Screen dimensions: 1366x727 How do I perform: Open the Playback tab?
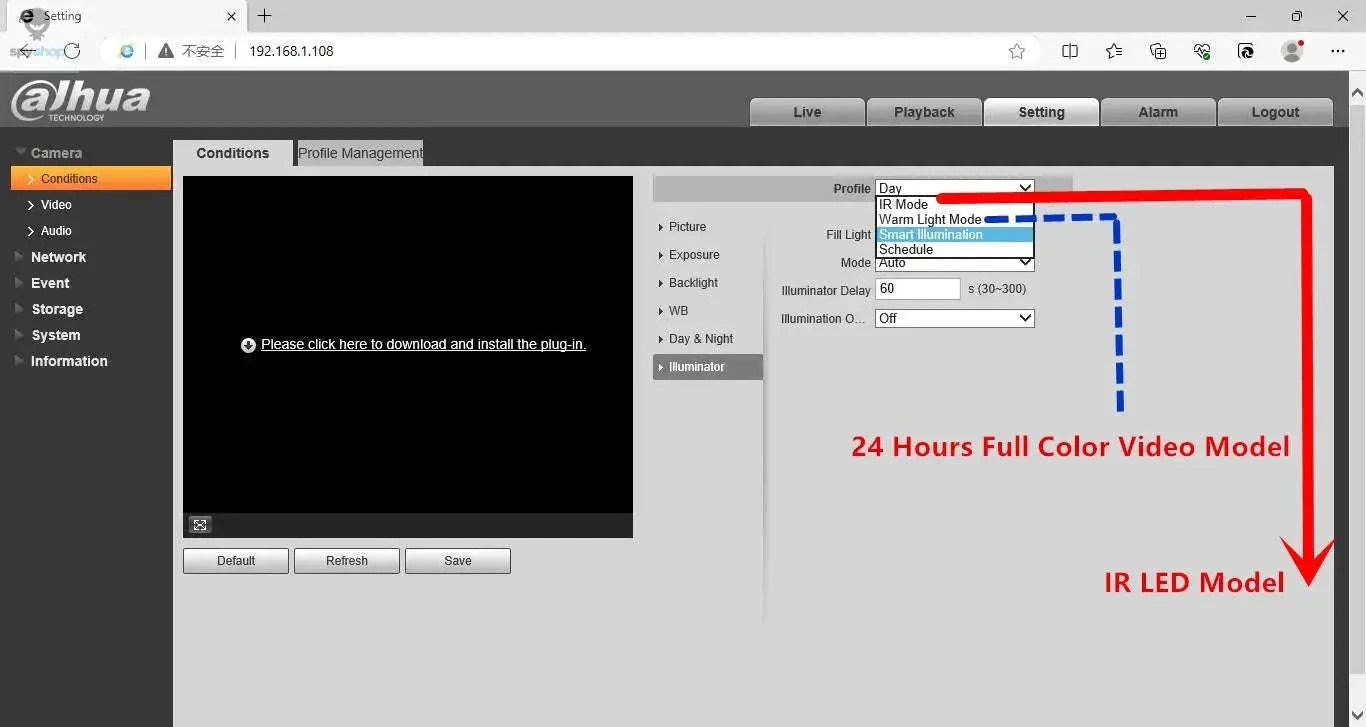(924, 112)
